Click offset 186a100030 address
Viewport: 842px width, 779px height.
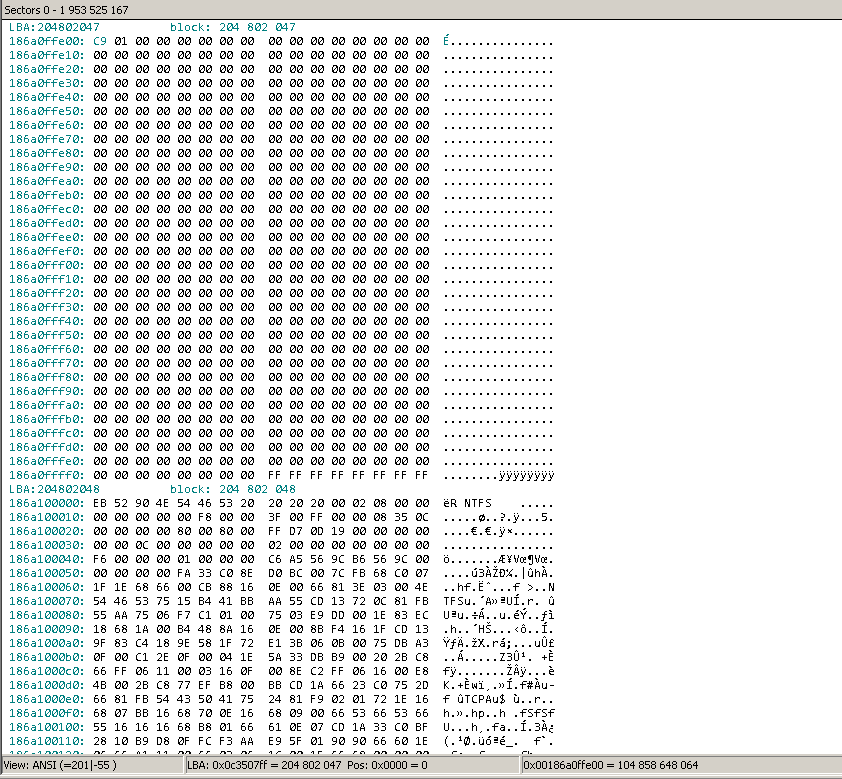coord(47,545)
